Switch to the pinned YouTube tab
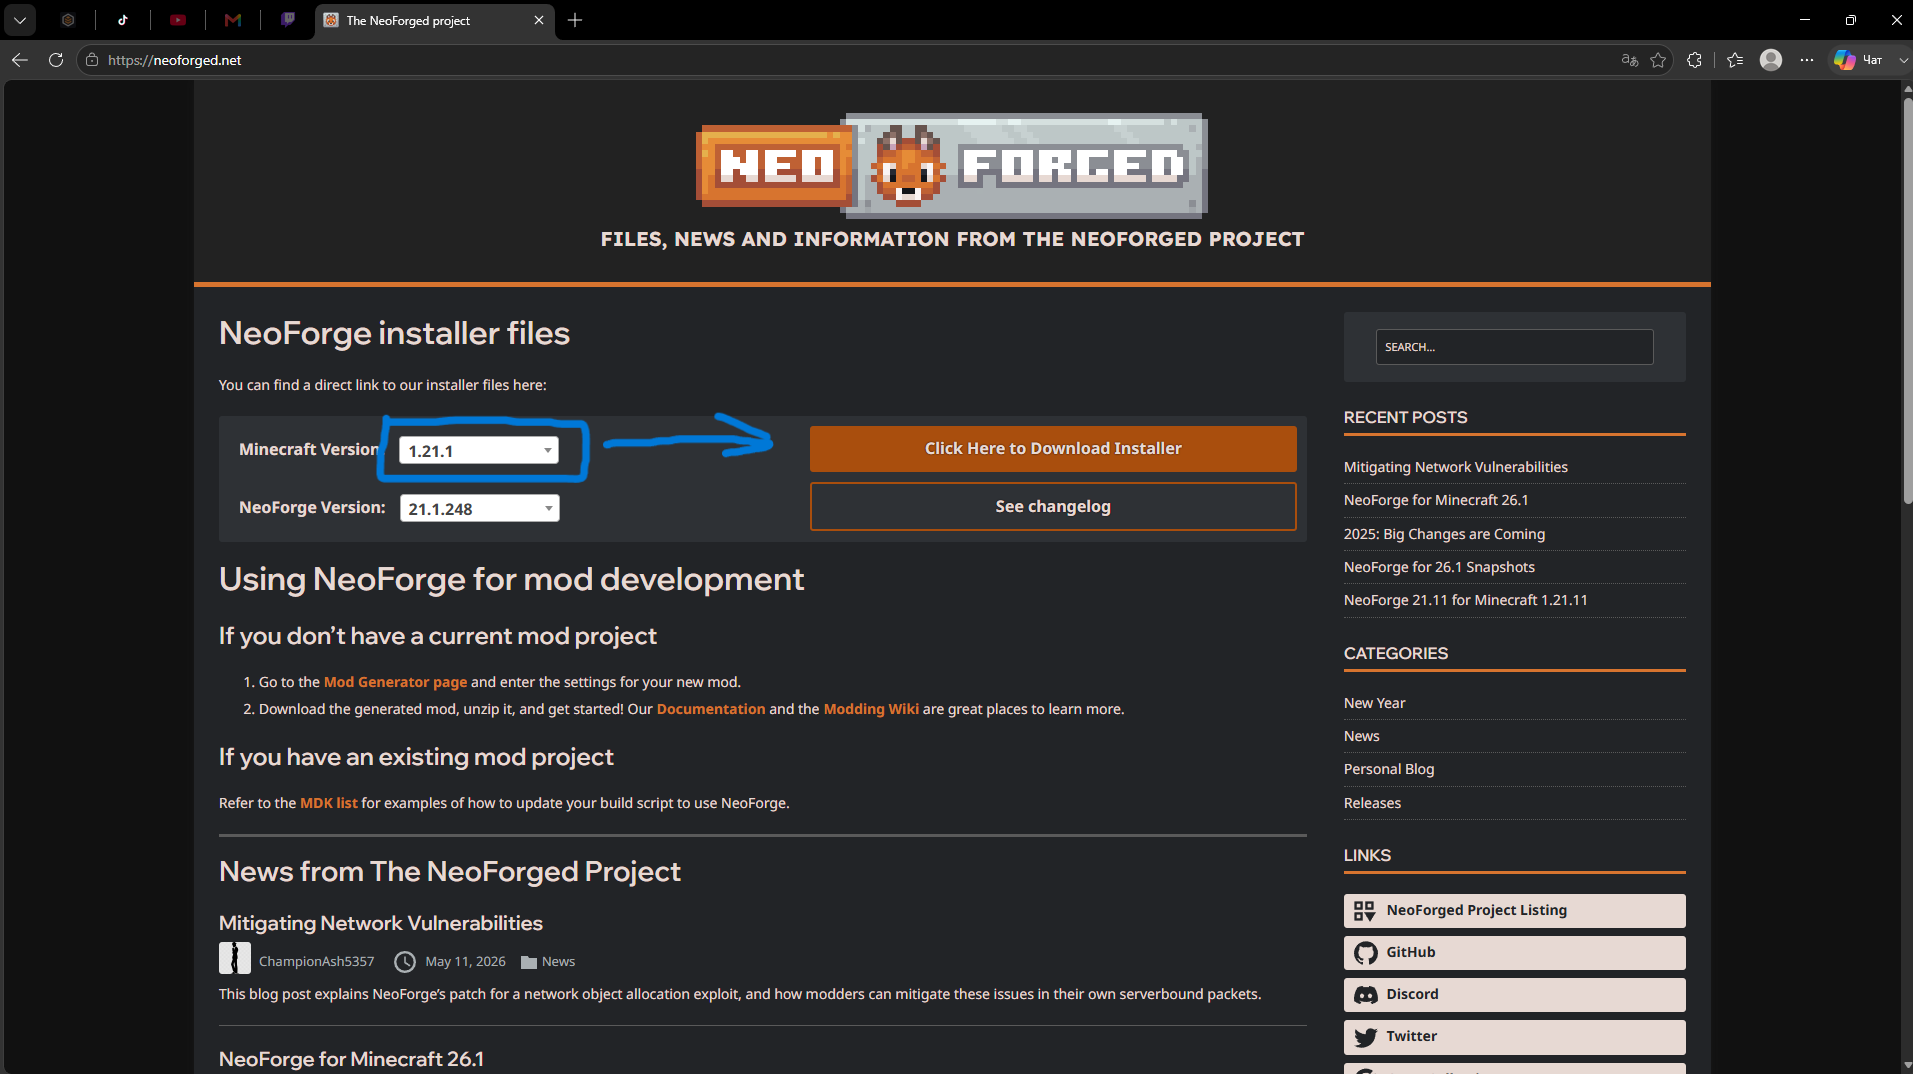The image size is (1913, 1074). (178, 20)
